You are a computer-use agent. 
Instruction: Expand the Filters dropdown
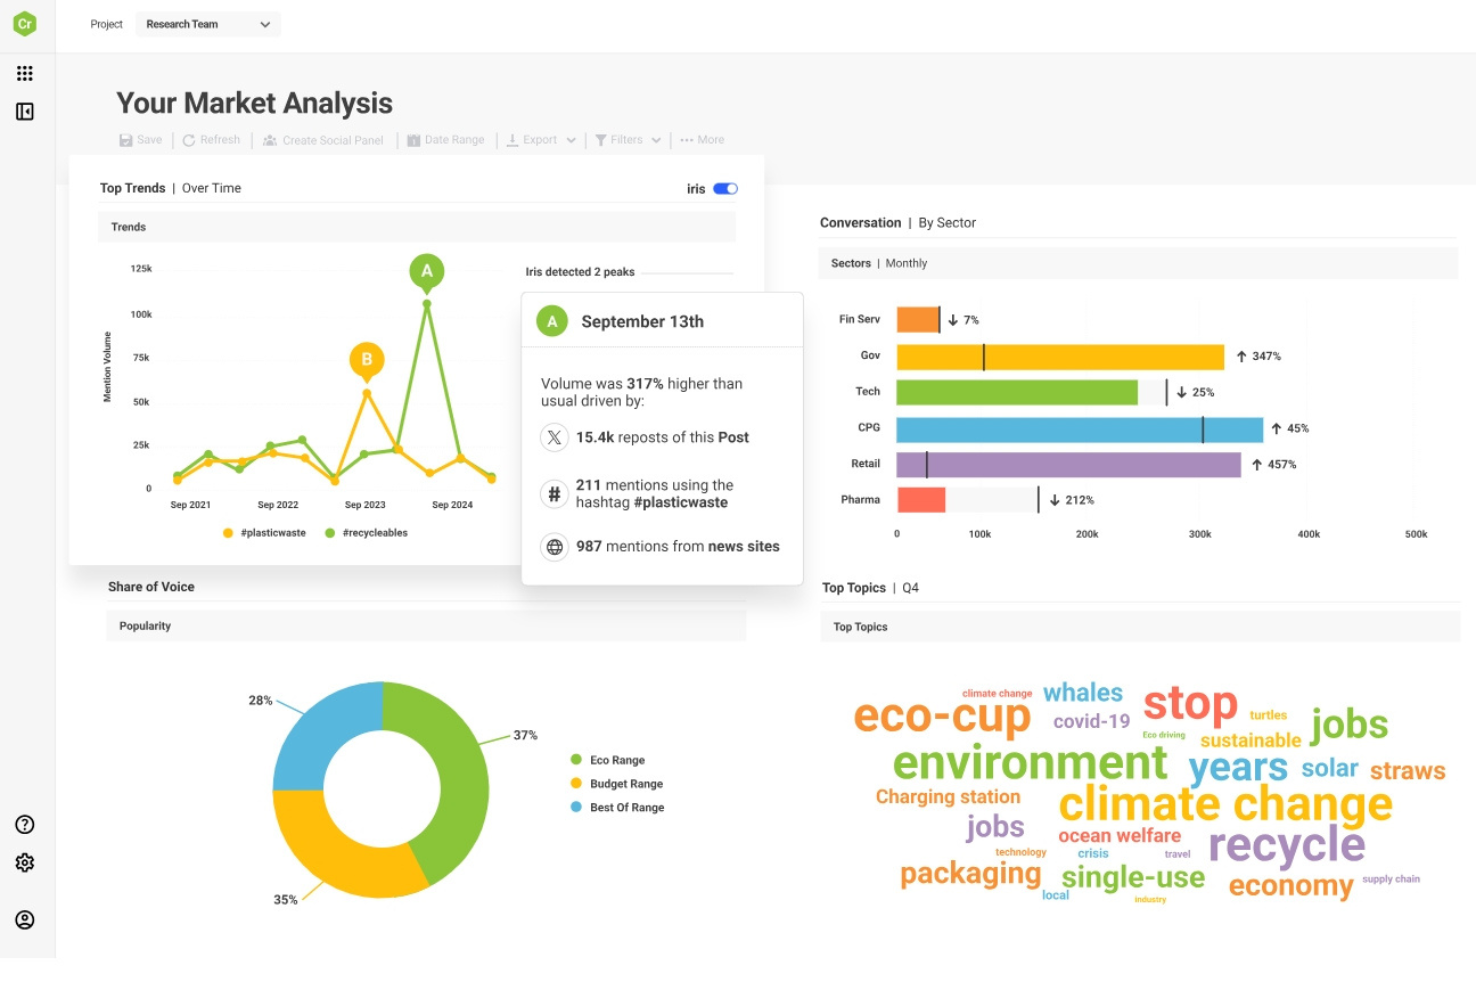pyautogui.click(x=626, y=140)
